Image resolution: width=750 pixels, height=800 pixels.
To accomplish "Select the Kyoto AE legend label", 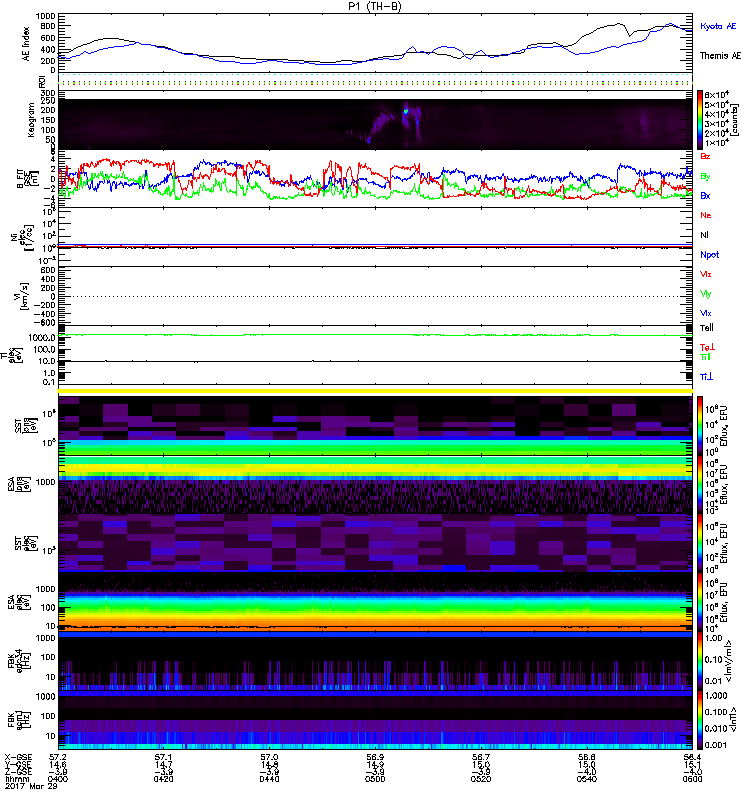I will click(x=718, y=26).
